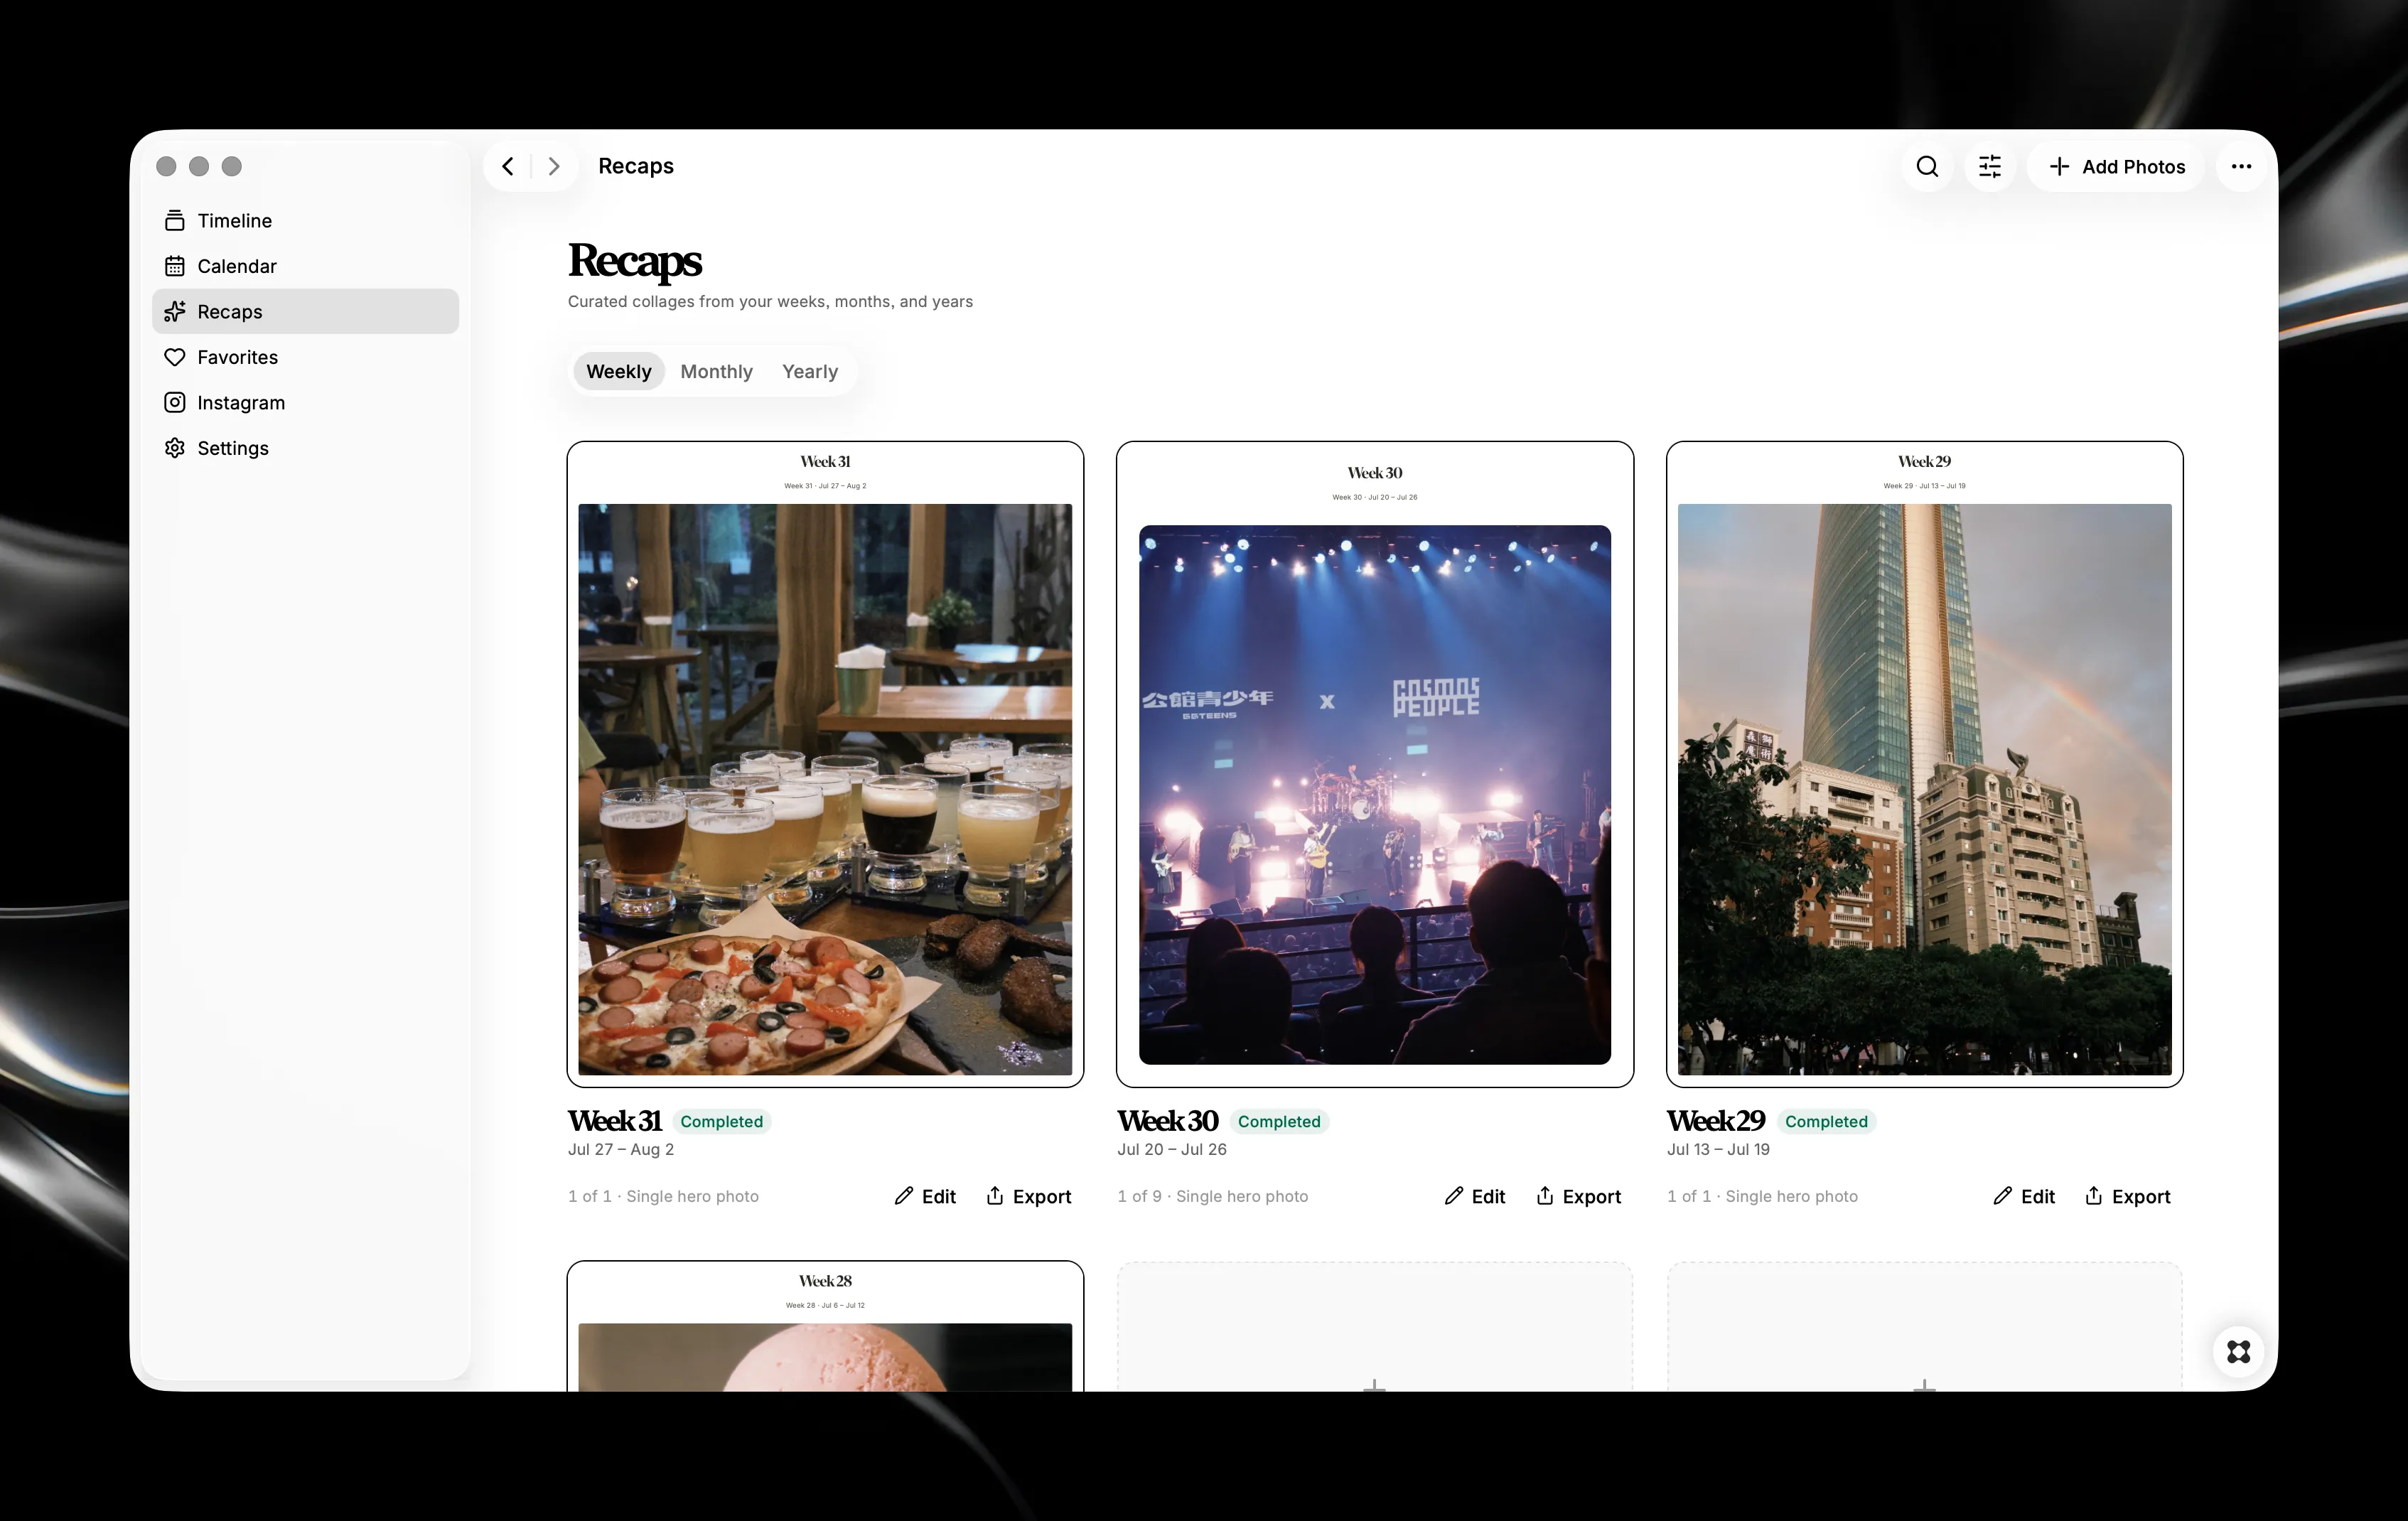Go back with the left chevron
The height and width of the screenshot is (1521, 2408).
point(508,166)
